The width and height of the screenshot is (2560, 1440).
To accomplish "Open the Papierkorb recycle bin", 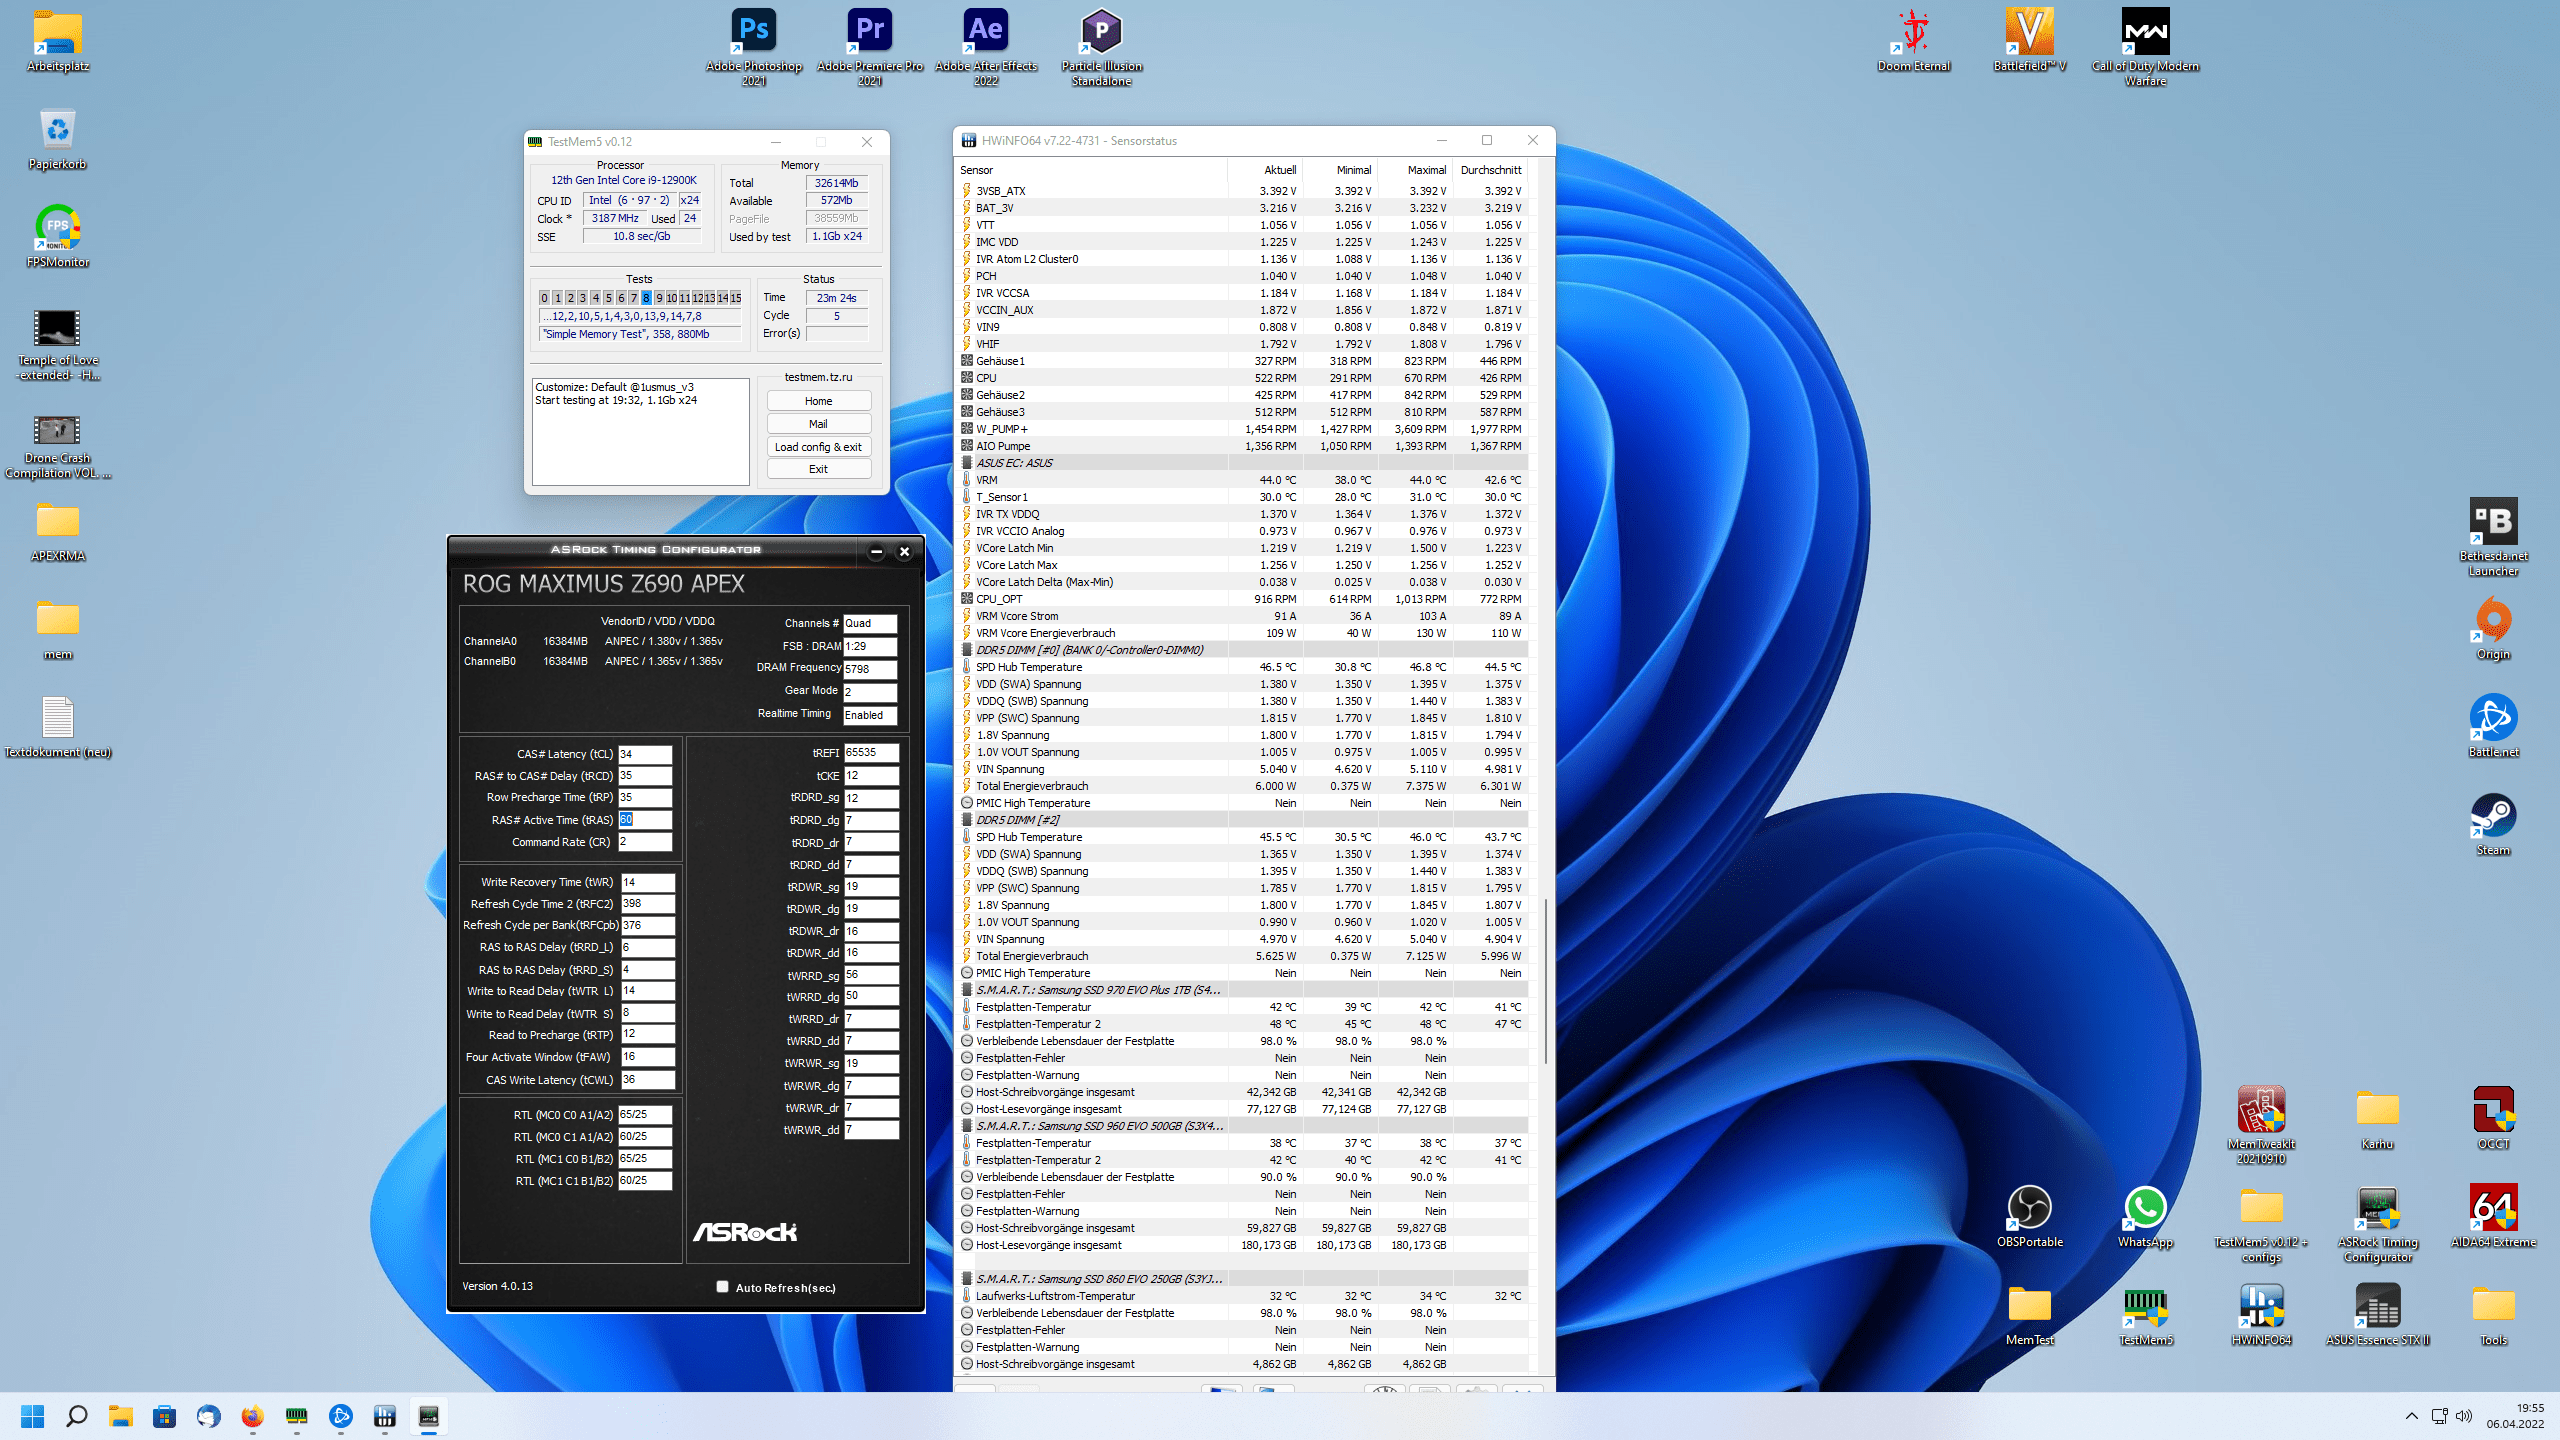I will tap(58, 140).
